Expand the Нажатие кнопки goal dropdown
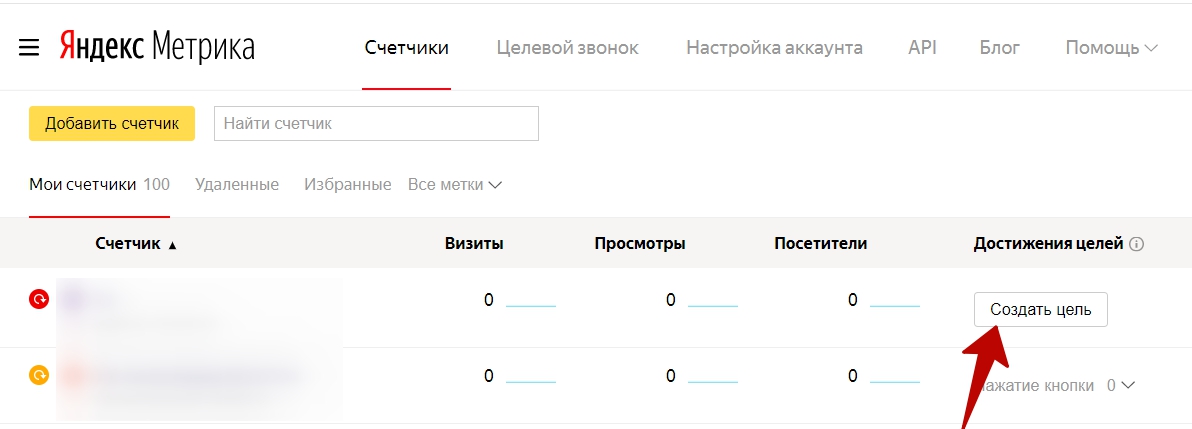 pos(1129,385)
